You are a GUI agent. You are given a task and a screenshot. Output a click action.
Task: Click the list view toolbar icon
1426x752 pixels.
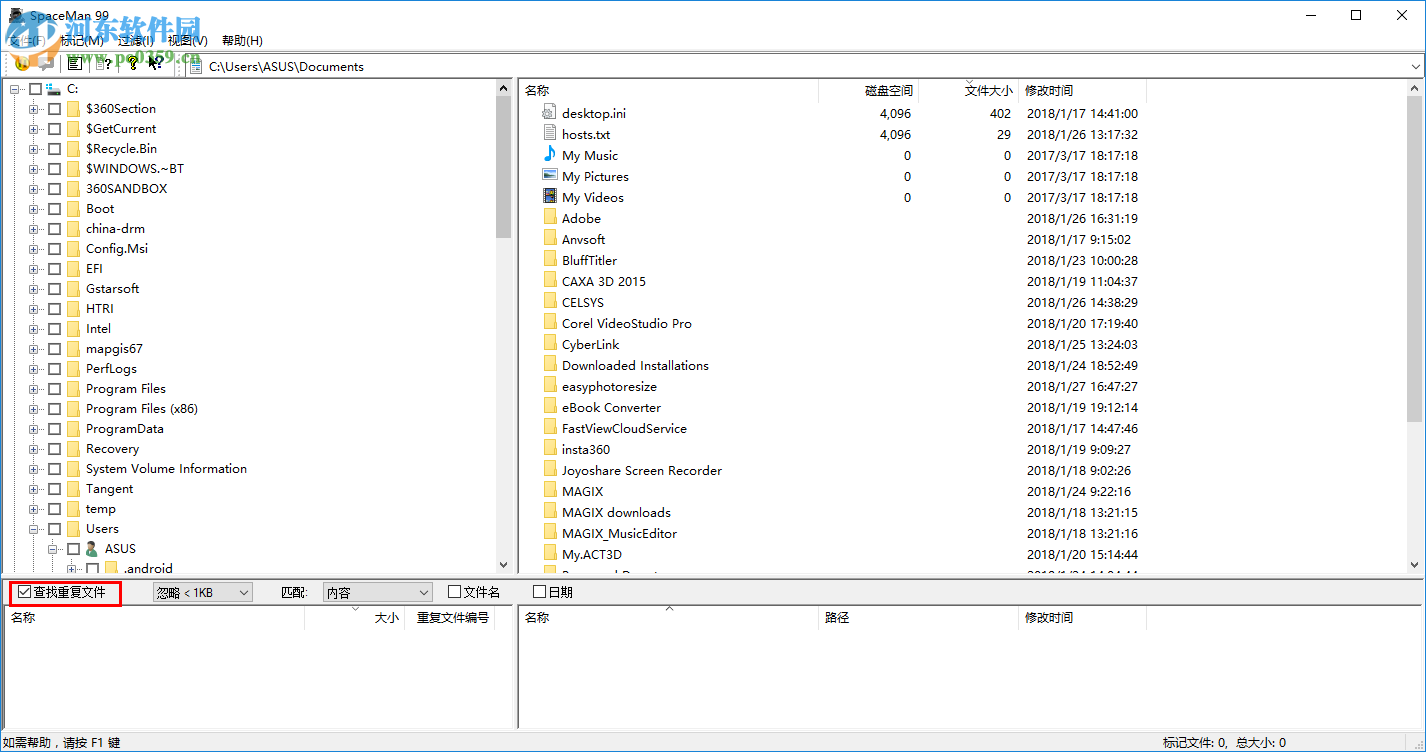[74, 64]
